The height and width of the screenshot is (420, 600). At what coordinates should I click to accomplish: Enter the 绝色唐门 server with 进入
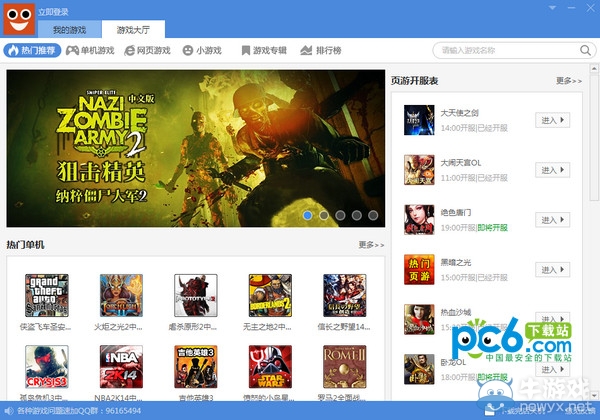(552, 220)
